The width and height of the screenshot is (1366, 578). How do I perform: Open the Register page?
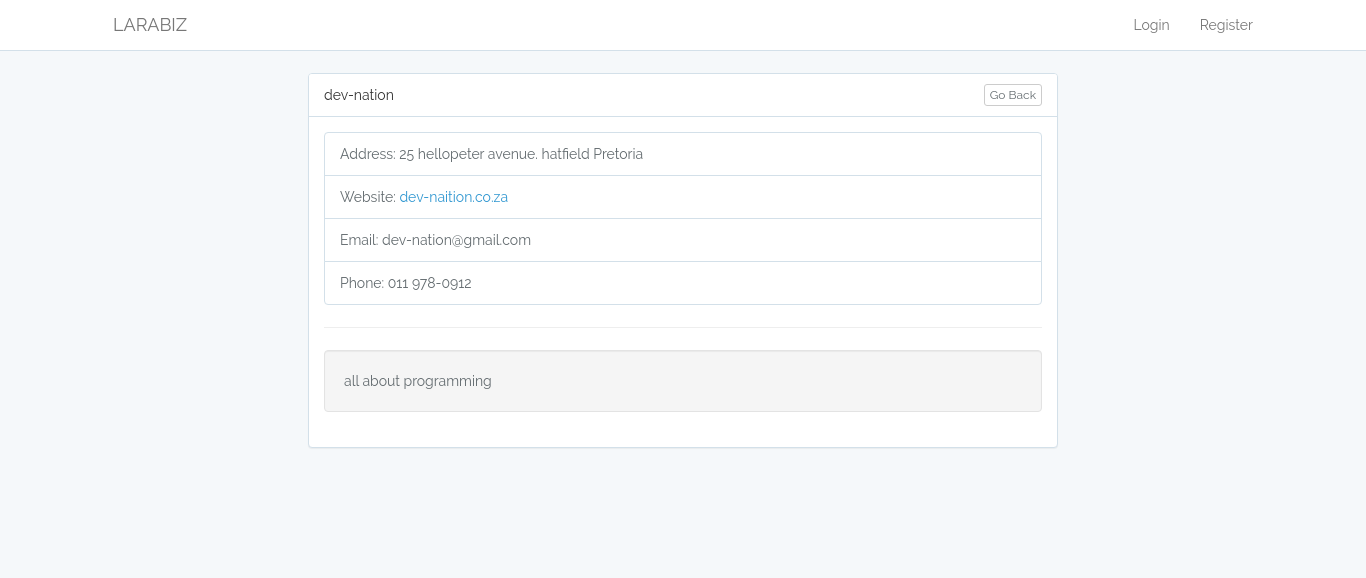coord(1225,25)
